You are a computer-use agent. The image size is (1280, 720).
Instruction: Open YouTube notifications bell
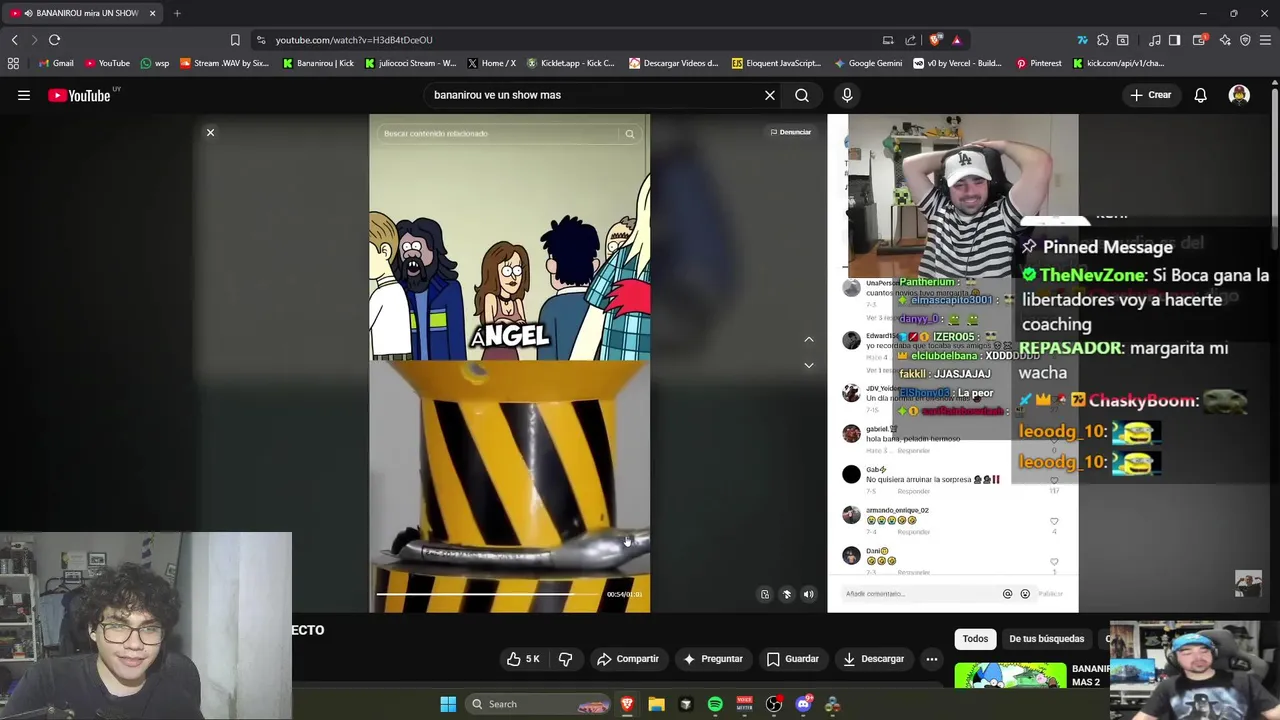1200,95
